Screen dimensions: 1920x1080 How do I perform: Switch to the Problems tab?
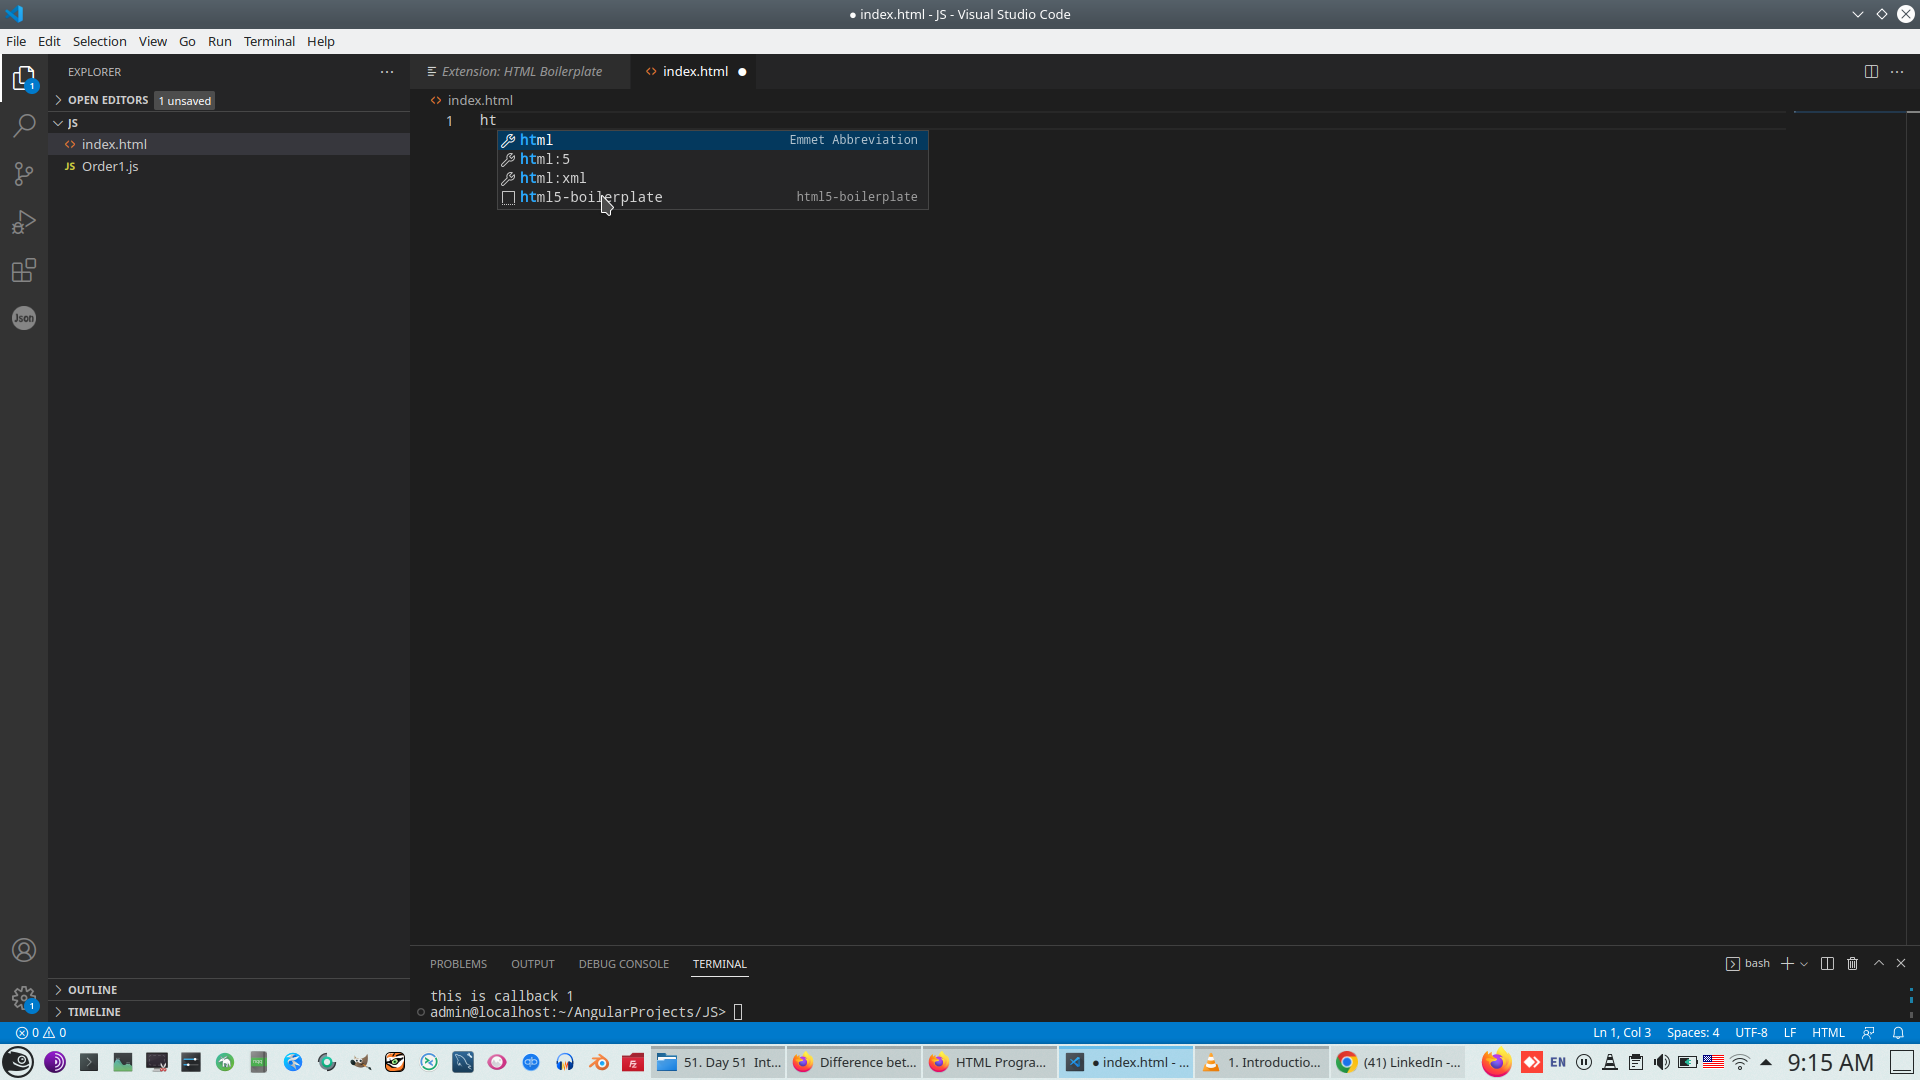[458, 964]
